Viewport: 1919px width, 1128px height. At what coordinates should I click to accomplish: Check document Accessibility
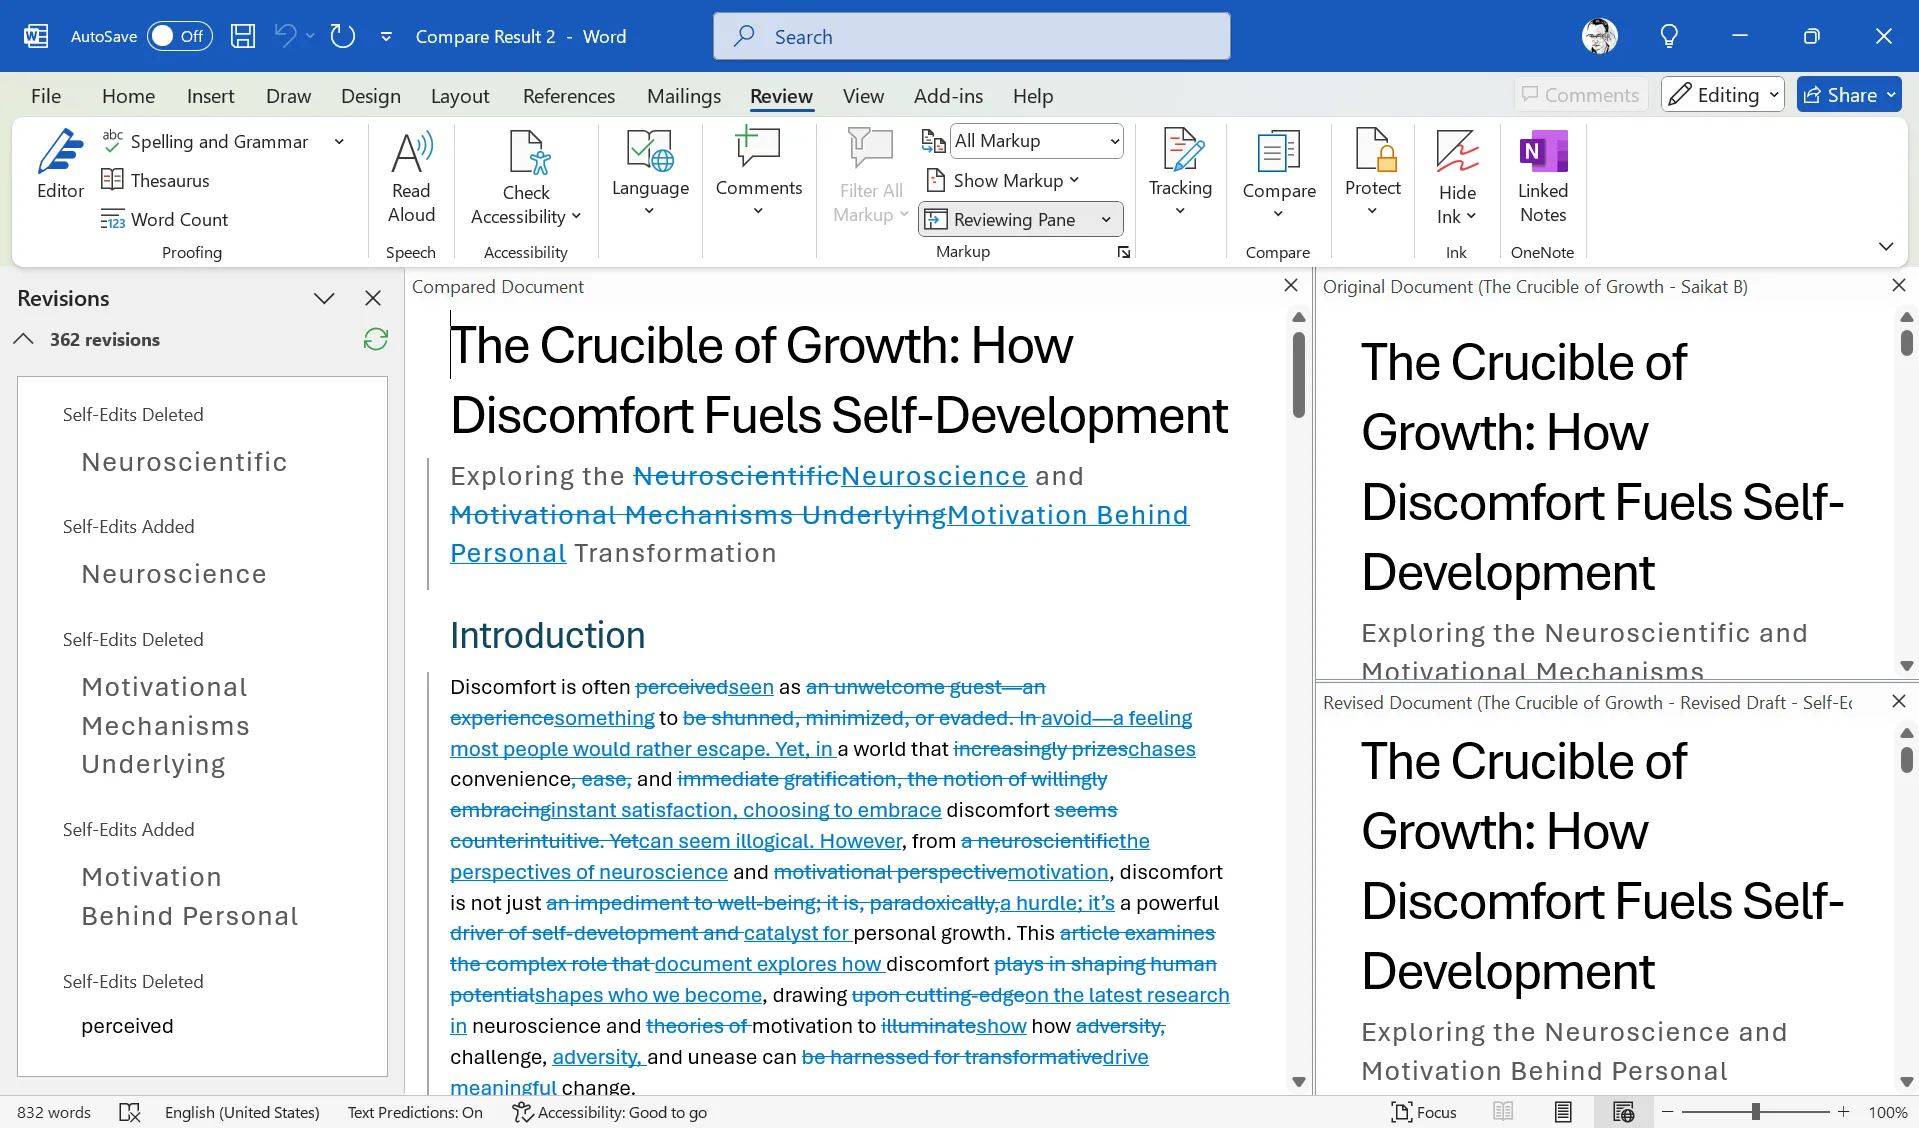526,178
